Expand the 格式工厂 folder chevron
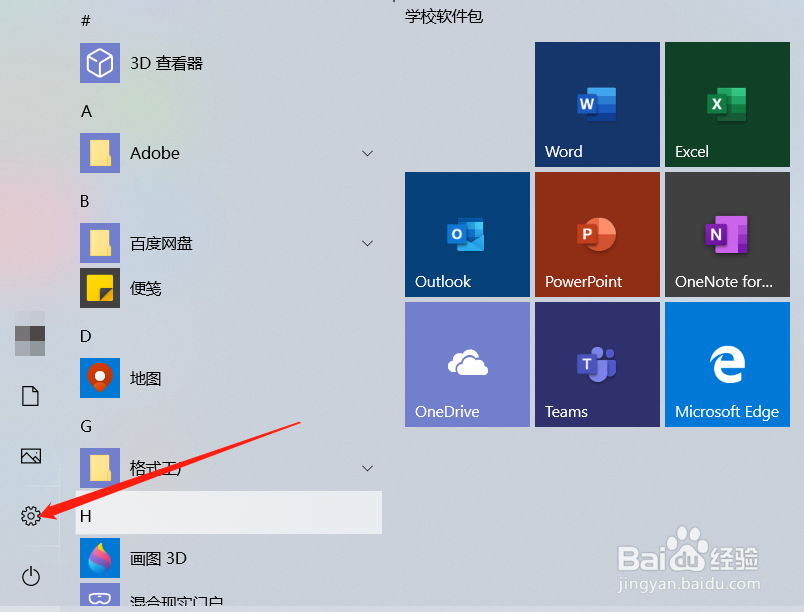804x612 pixels. (367, 468)
